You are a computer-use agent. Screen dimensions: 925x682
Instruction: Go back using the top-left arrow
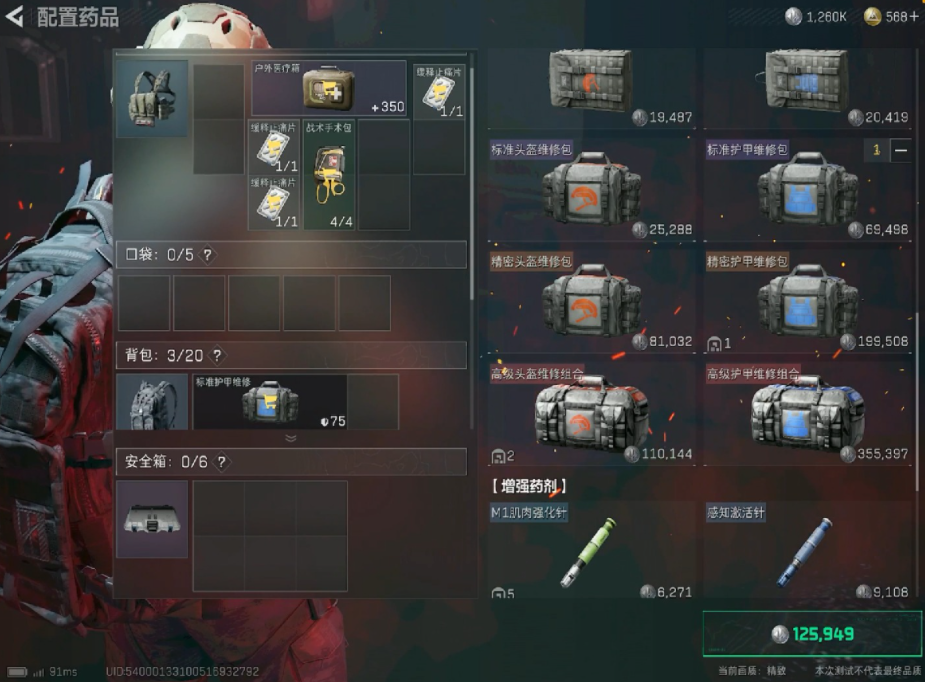[14, 17]
